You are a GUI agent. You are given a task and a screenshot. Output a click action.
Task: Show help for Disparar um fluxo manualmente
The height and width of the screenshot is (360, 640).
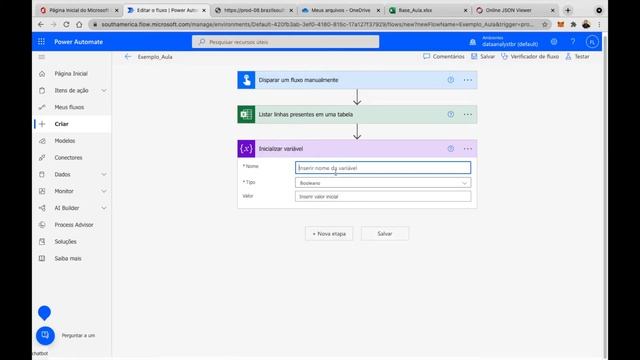click(x=451, y=80)
